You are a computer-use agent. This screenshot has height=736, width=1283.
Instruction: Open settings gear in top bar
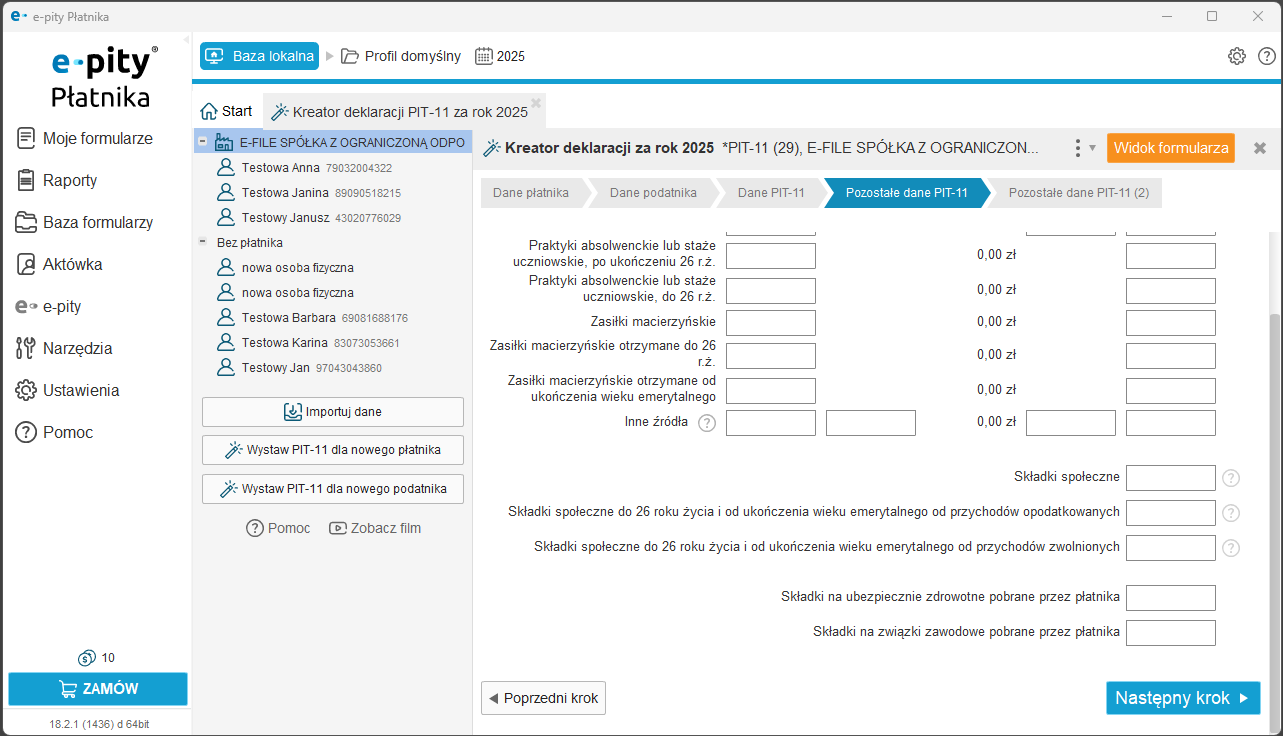tap(1237, 56)
